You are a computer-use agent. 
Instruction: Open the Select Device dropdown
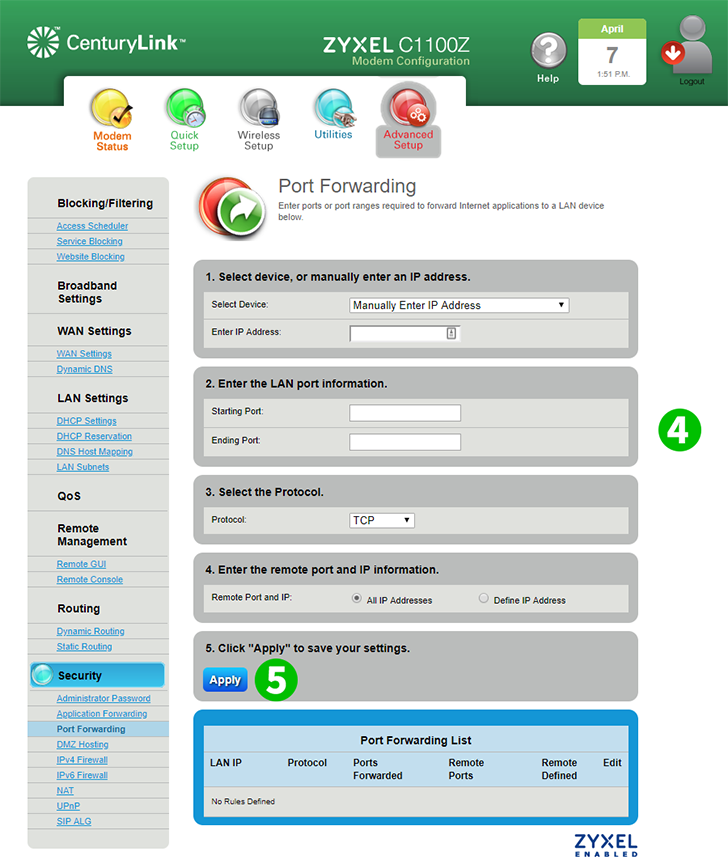click(459, 305)
